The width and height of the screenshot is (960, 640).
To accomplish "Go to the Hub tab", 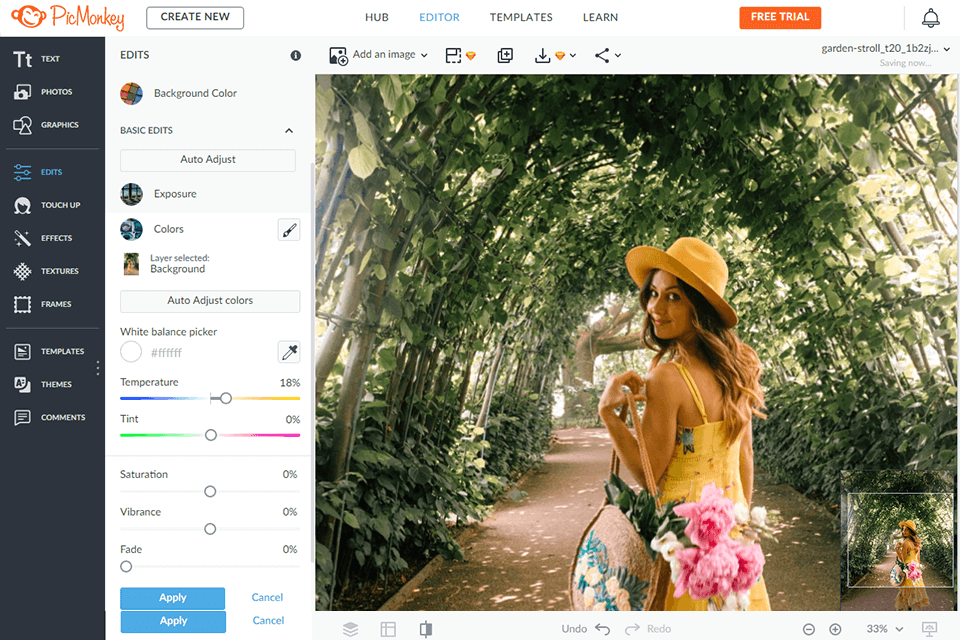I will pyautogui.click(x=376, y=17).
